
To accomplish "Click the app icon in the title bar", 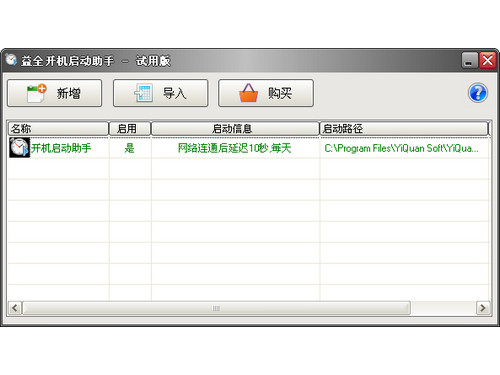I will point(11,60).
